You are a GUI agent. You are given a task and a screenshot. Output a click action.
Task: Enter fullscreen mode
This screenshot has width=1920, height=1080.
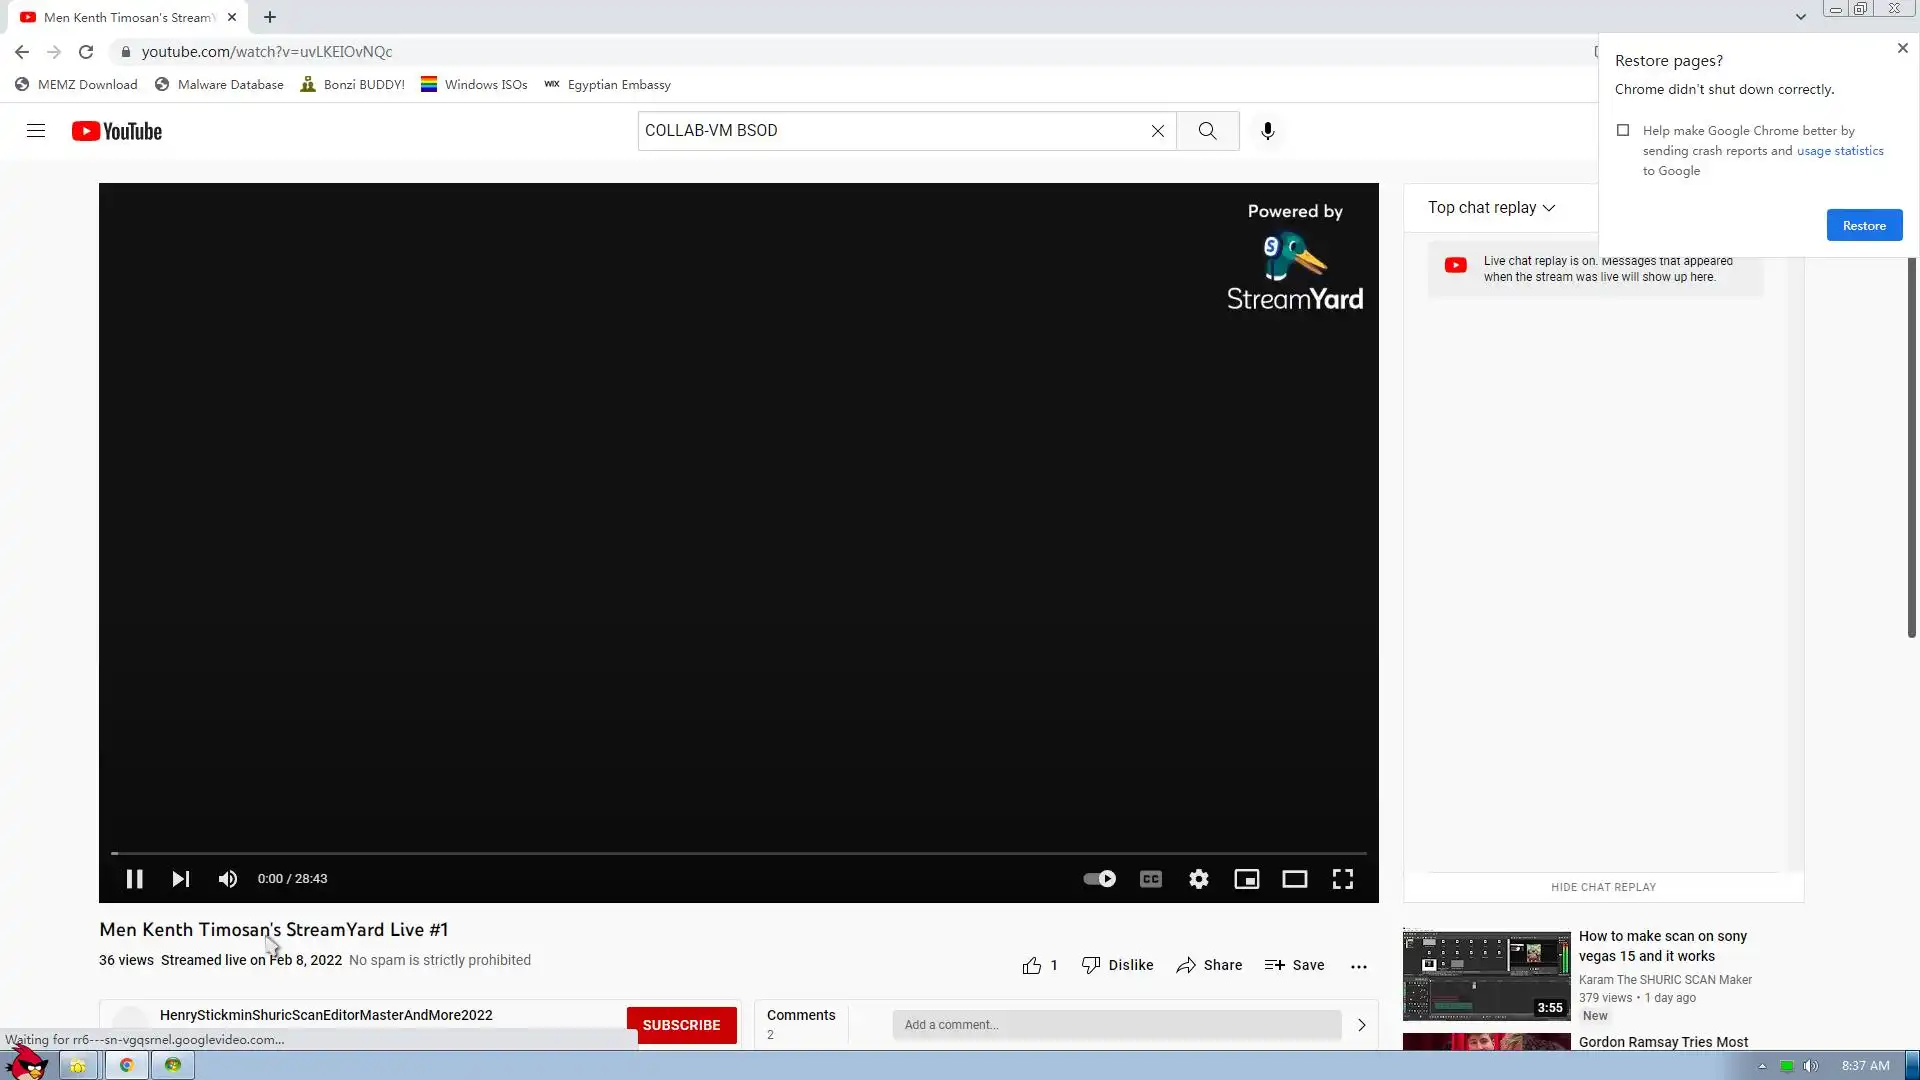click(1343, 879)
